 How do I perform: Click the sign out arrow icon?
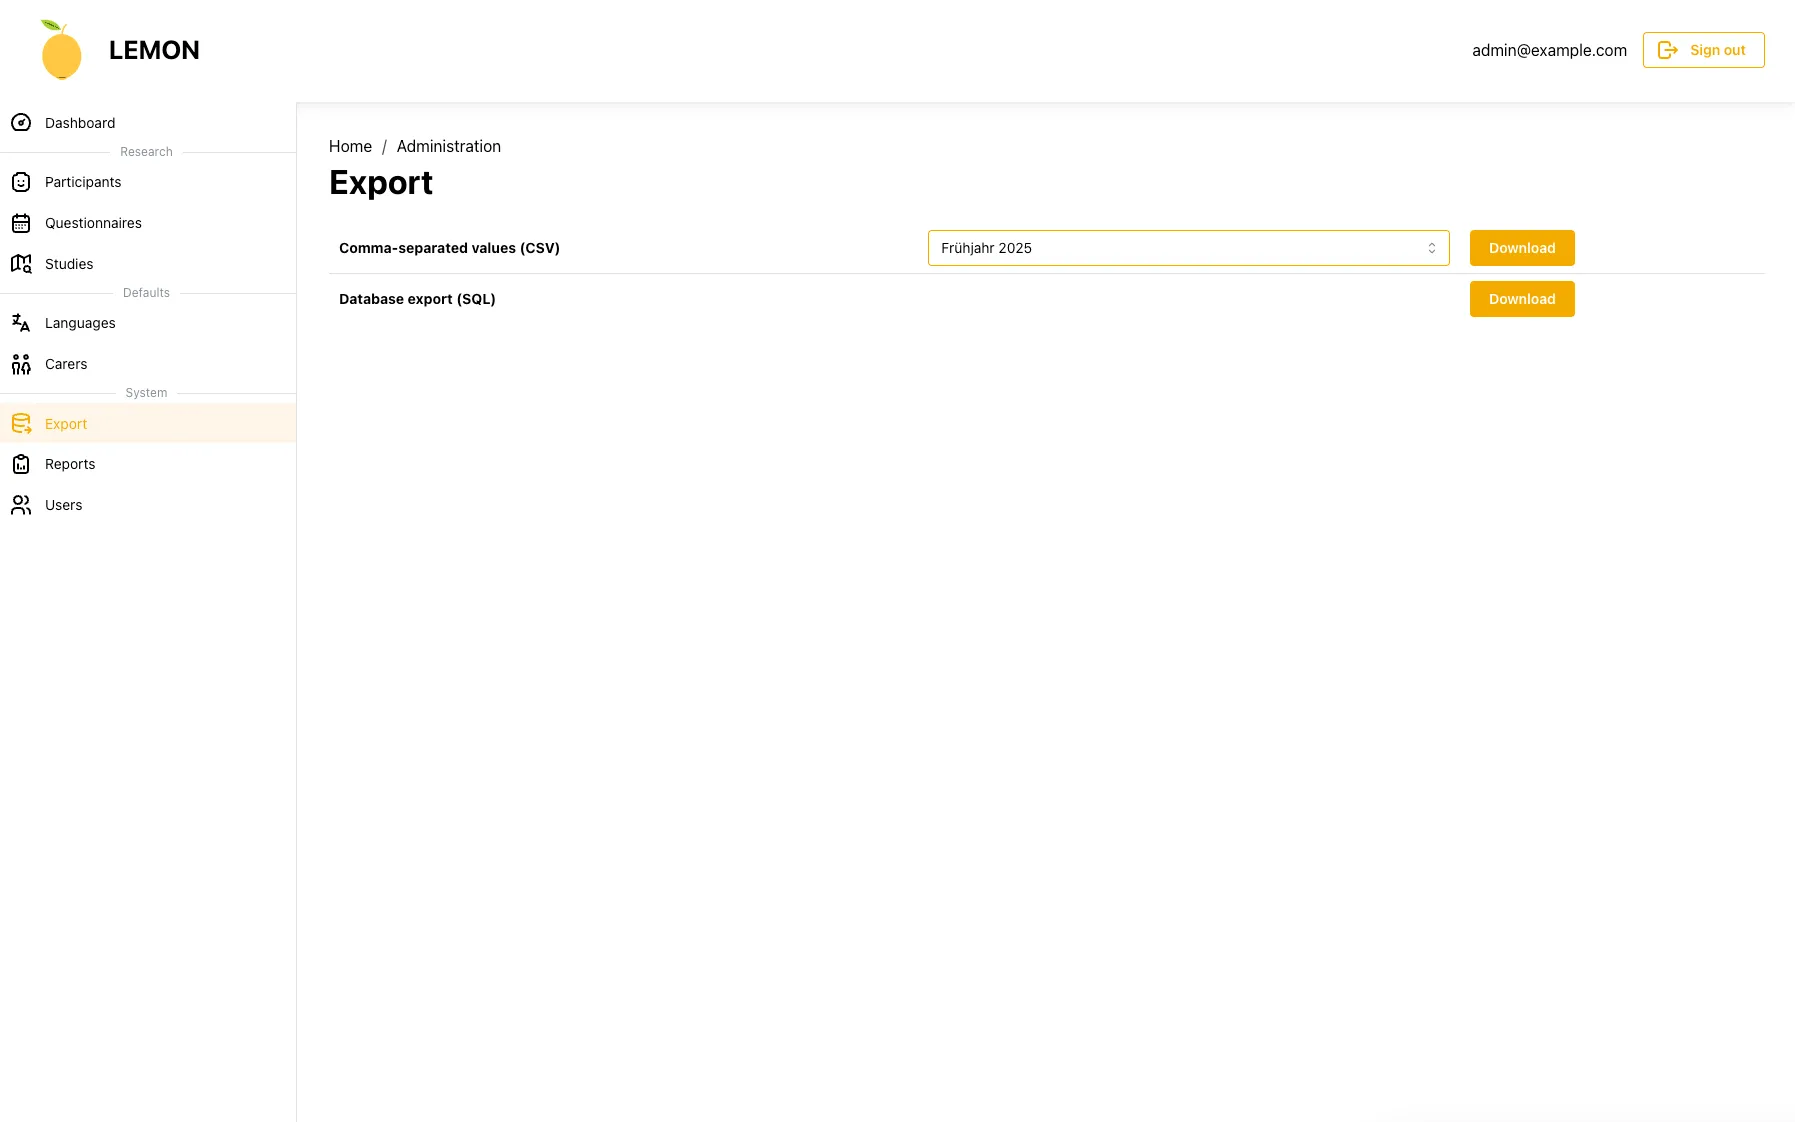1669,49
